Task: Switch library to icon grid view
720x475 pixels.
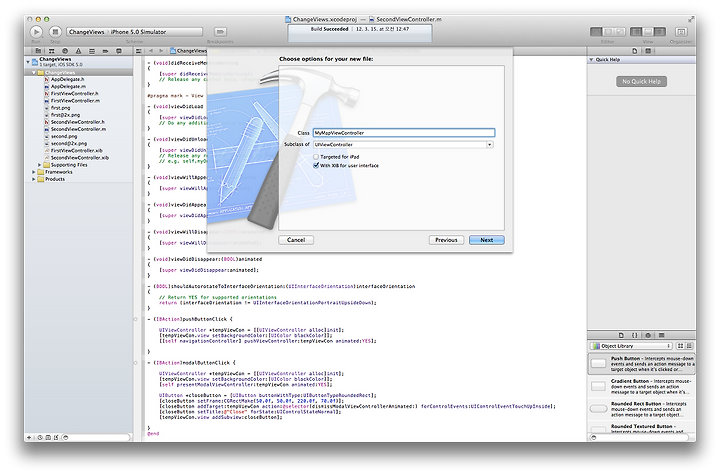Action: pyautogui.click(x=681, y=346)
